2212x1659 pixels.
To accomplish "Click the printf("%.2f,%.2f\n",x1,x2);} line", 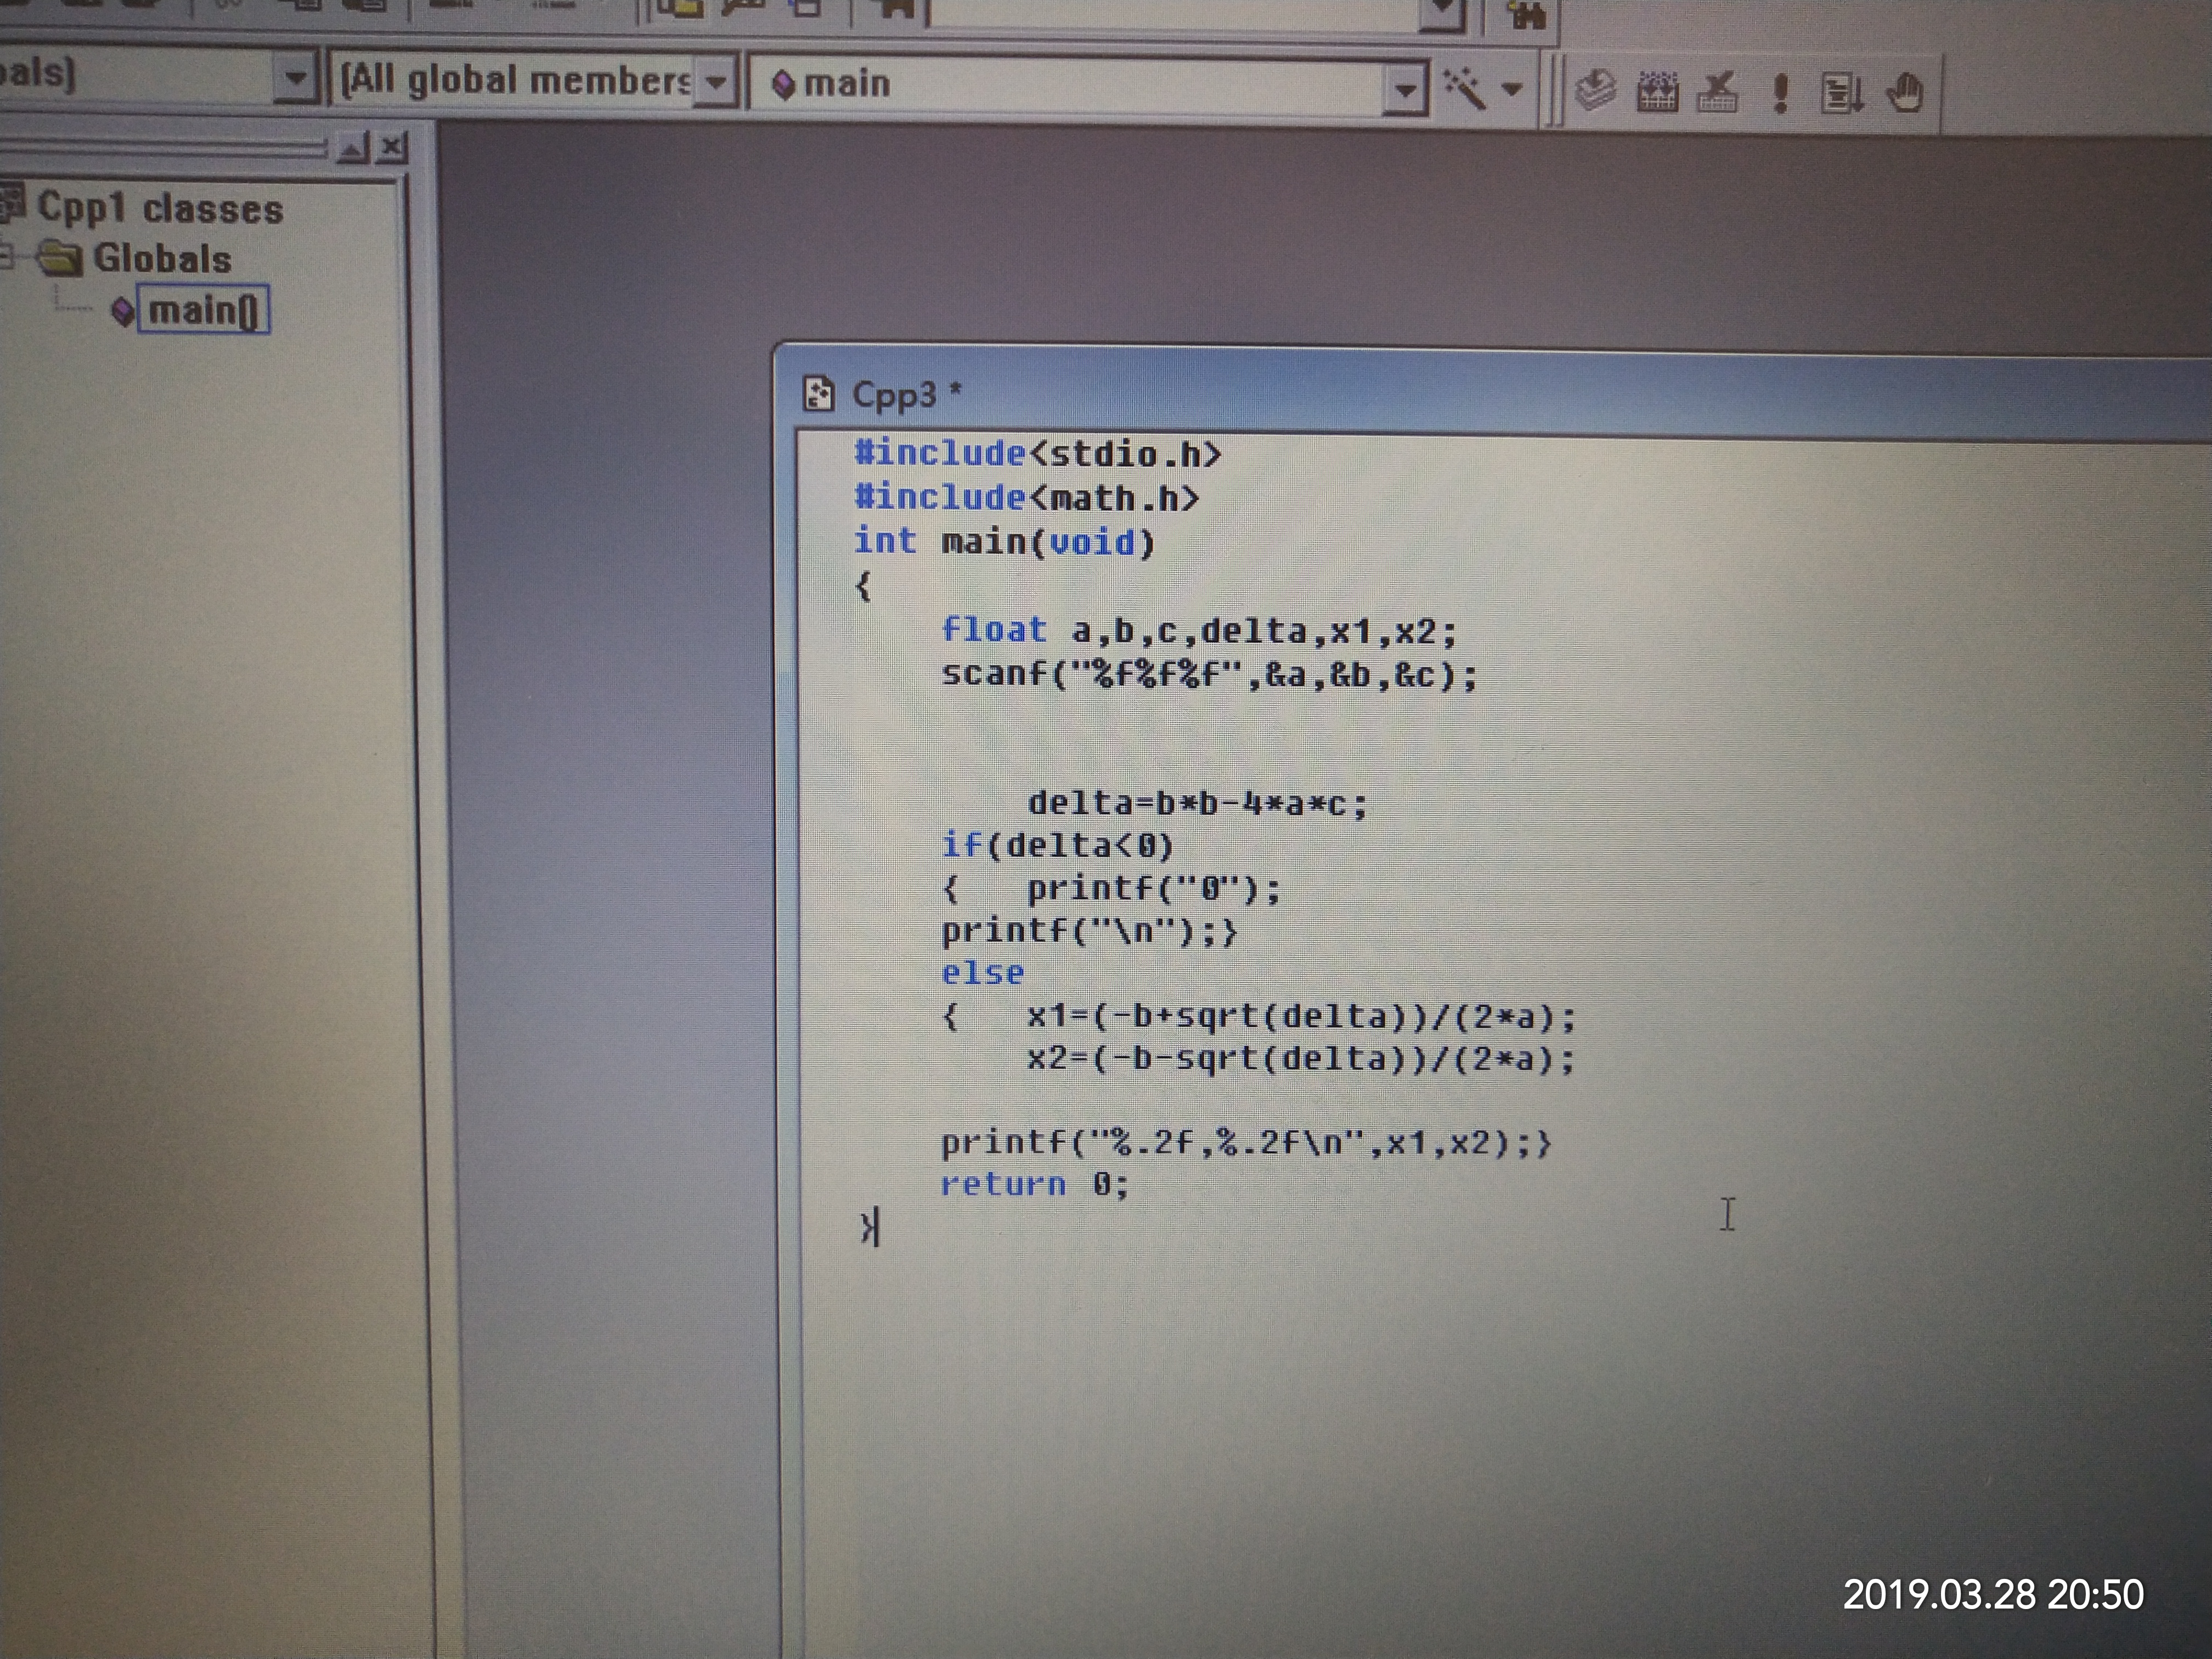I will click(1246, 1143).
